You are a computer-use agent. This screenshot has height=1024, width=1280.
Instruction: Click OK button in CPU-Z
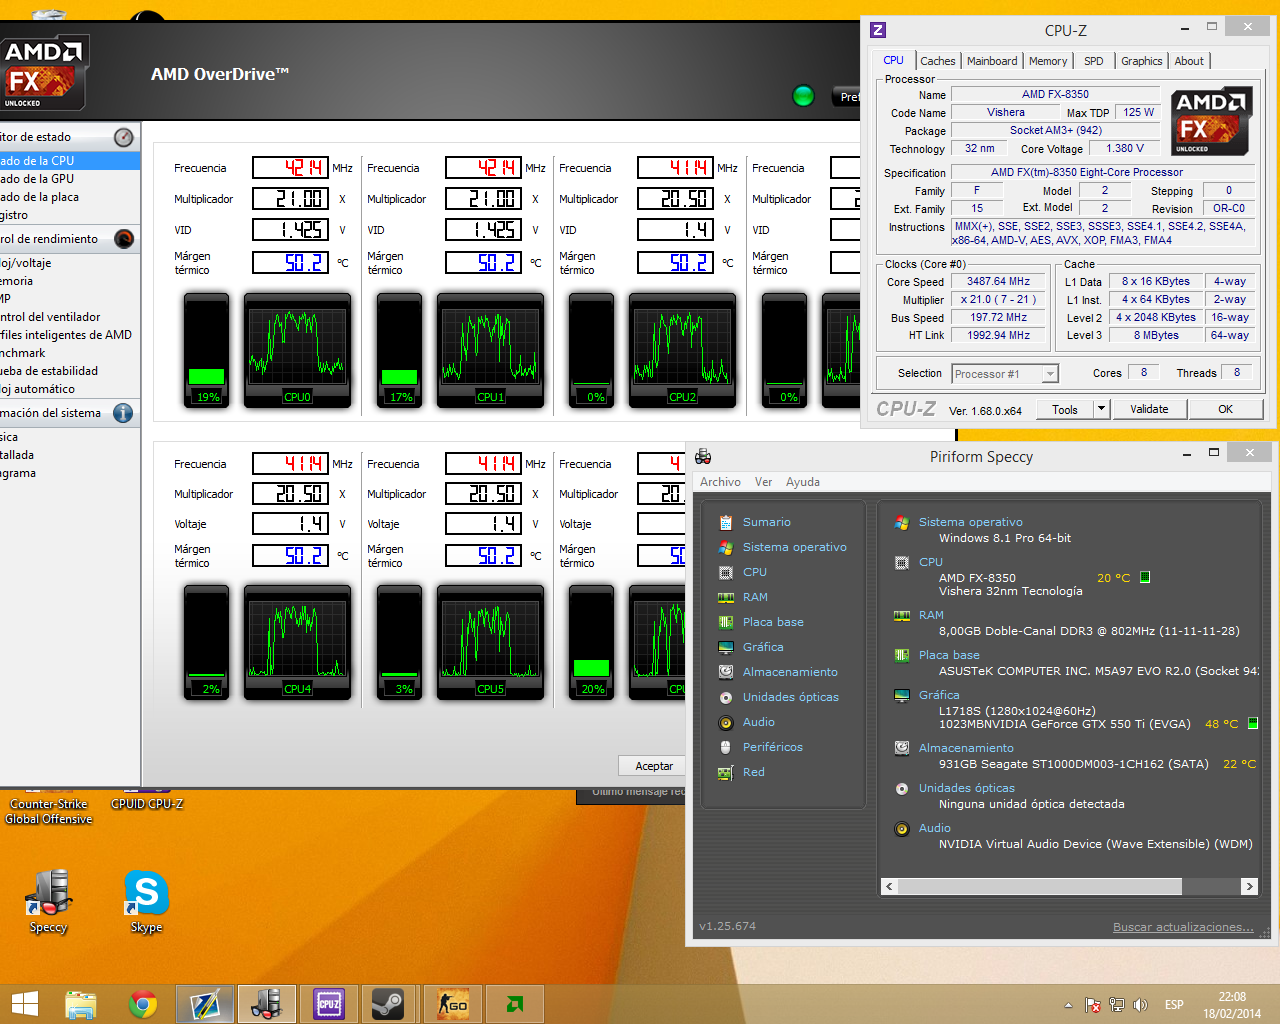[1225, 409]
